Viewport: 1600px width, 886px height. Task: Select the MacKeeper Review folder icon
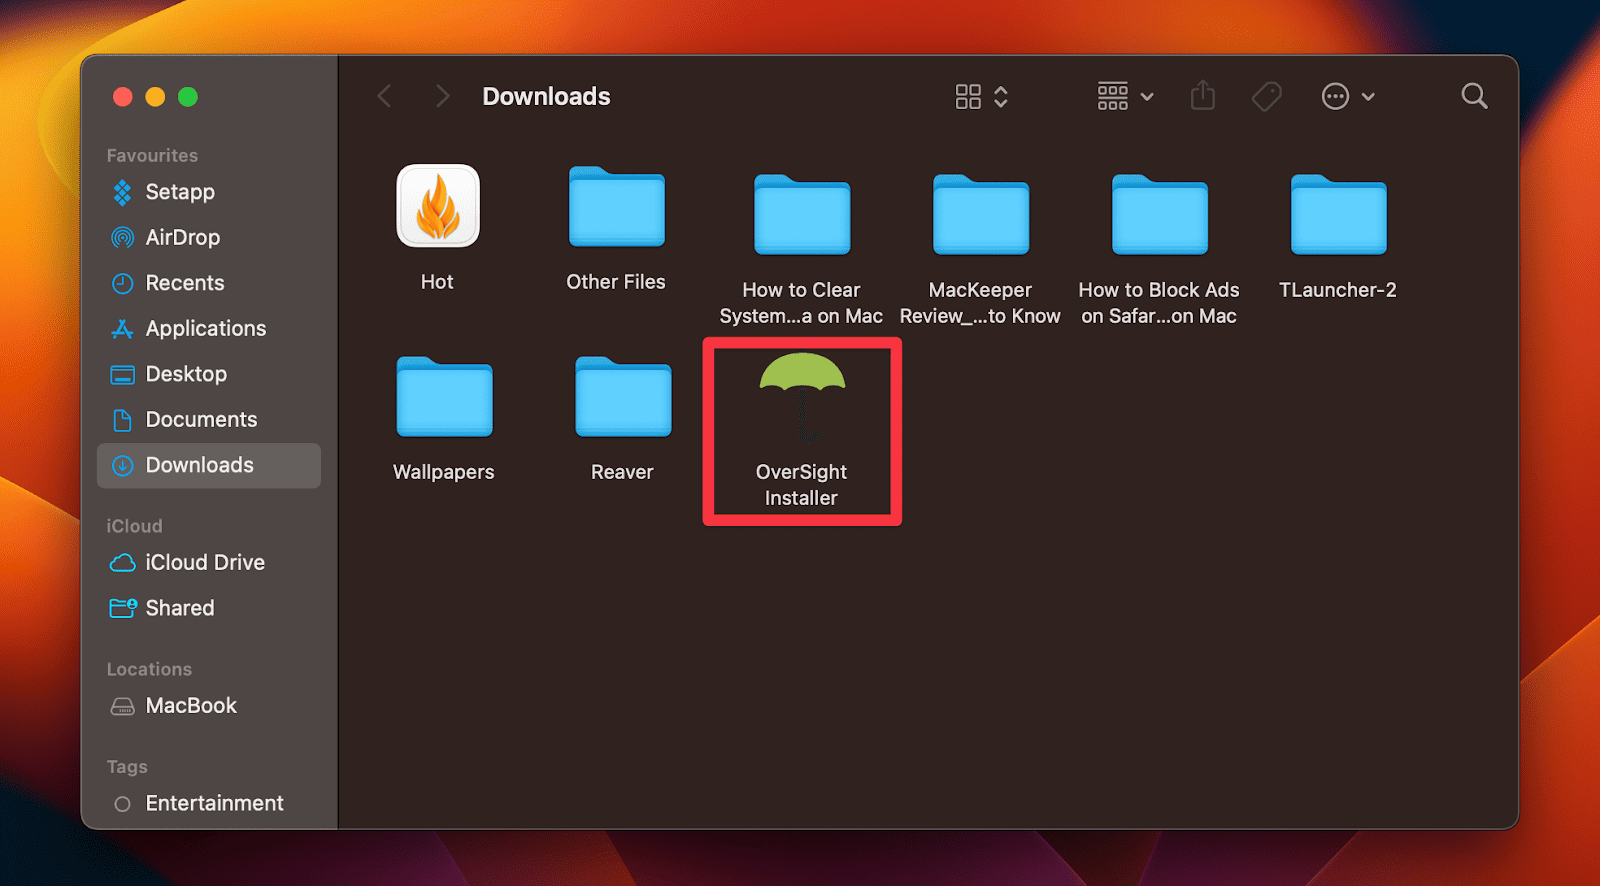981,214
